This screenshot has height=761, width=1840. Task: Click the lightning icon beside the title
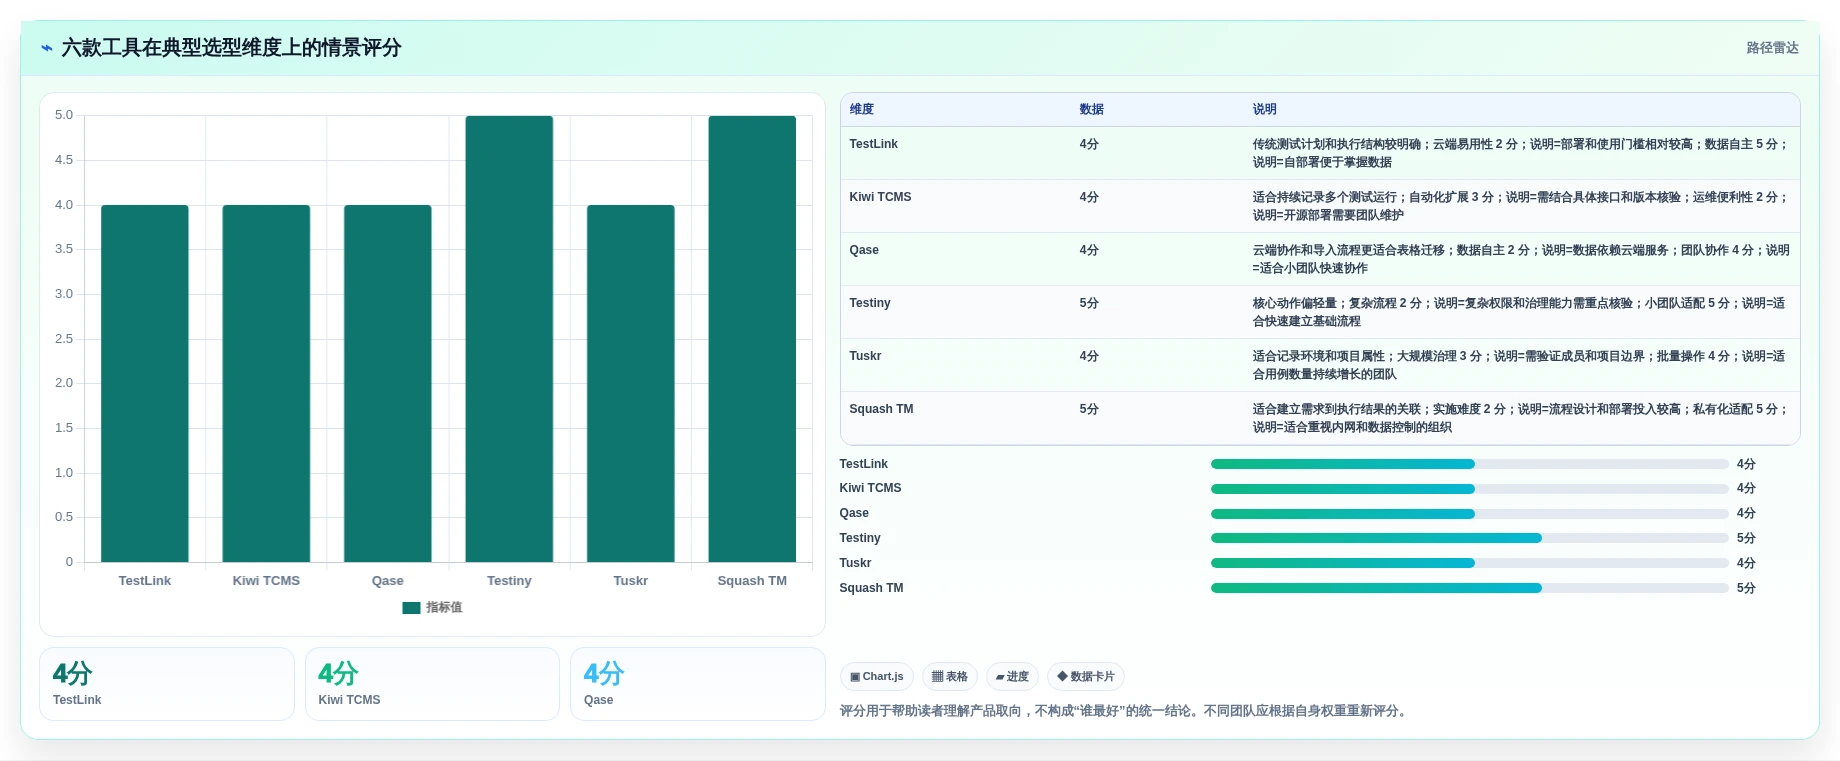[x=47, y=48]
